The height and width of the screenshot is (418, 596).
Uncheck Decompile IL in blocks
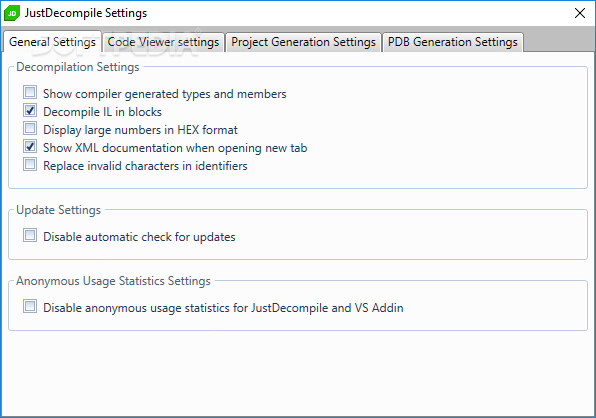30,110
